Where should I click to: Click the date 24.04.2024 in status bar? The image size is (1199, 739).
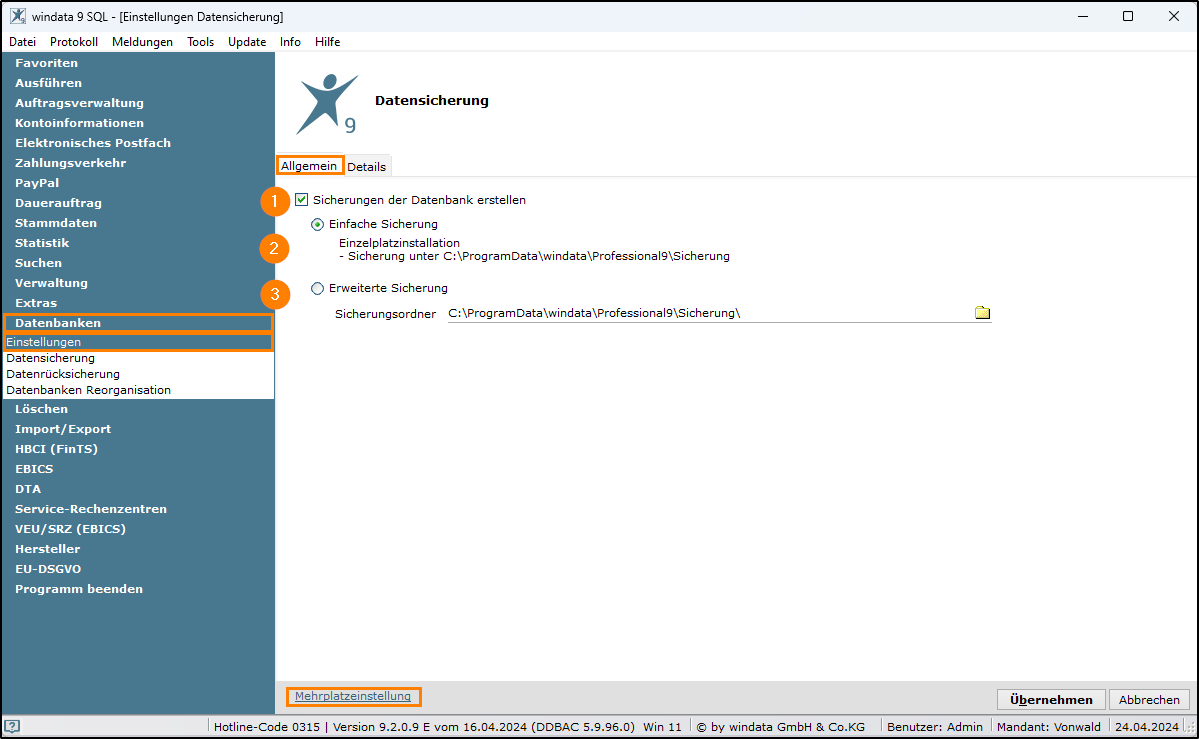coord(1146,727)
